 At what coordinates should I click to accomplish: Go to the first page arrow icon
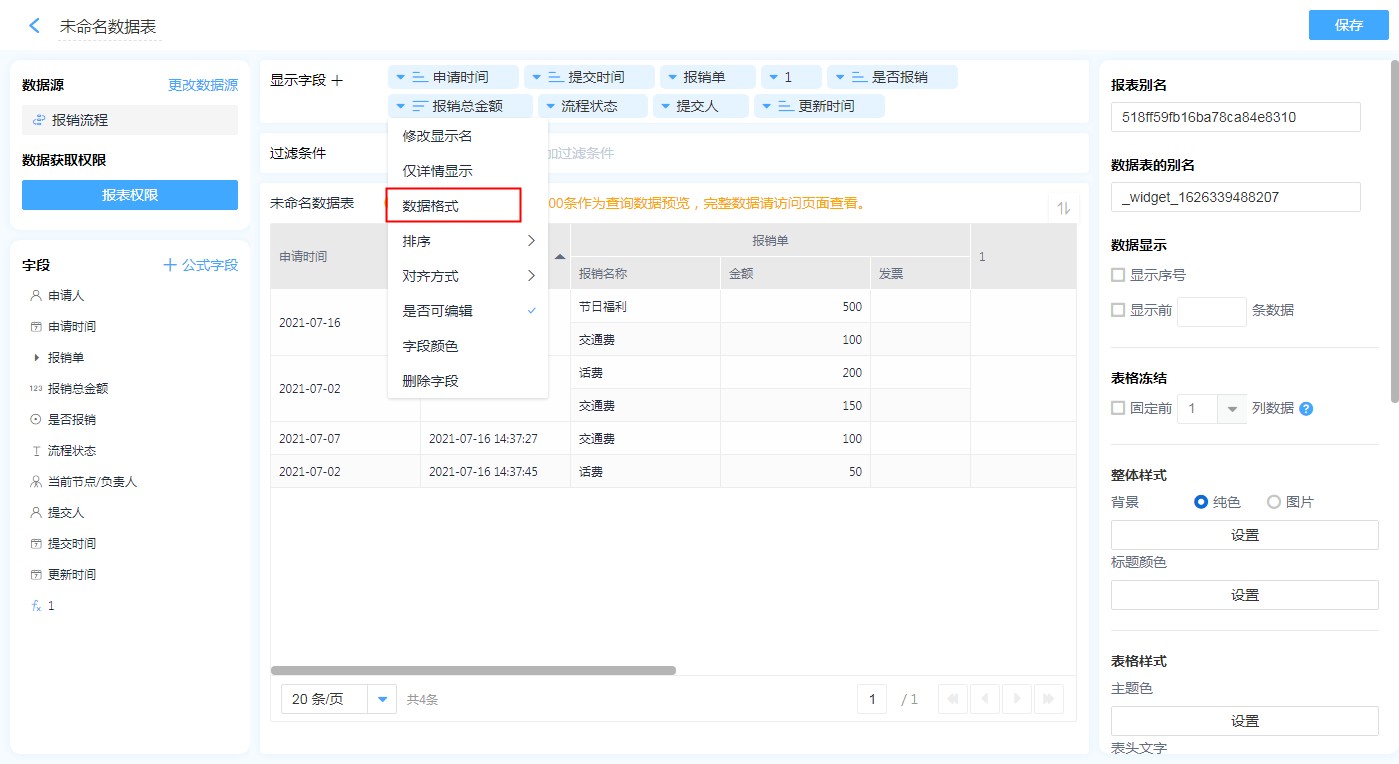click(954, 700)
